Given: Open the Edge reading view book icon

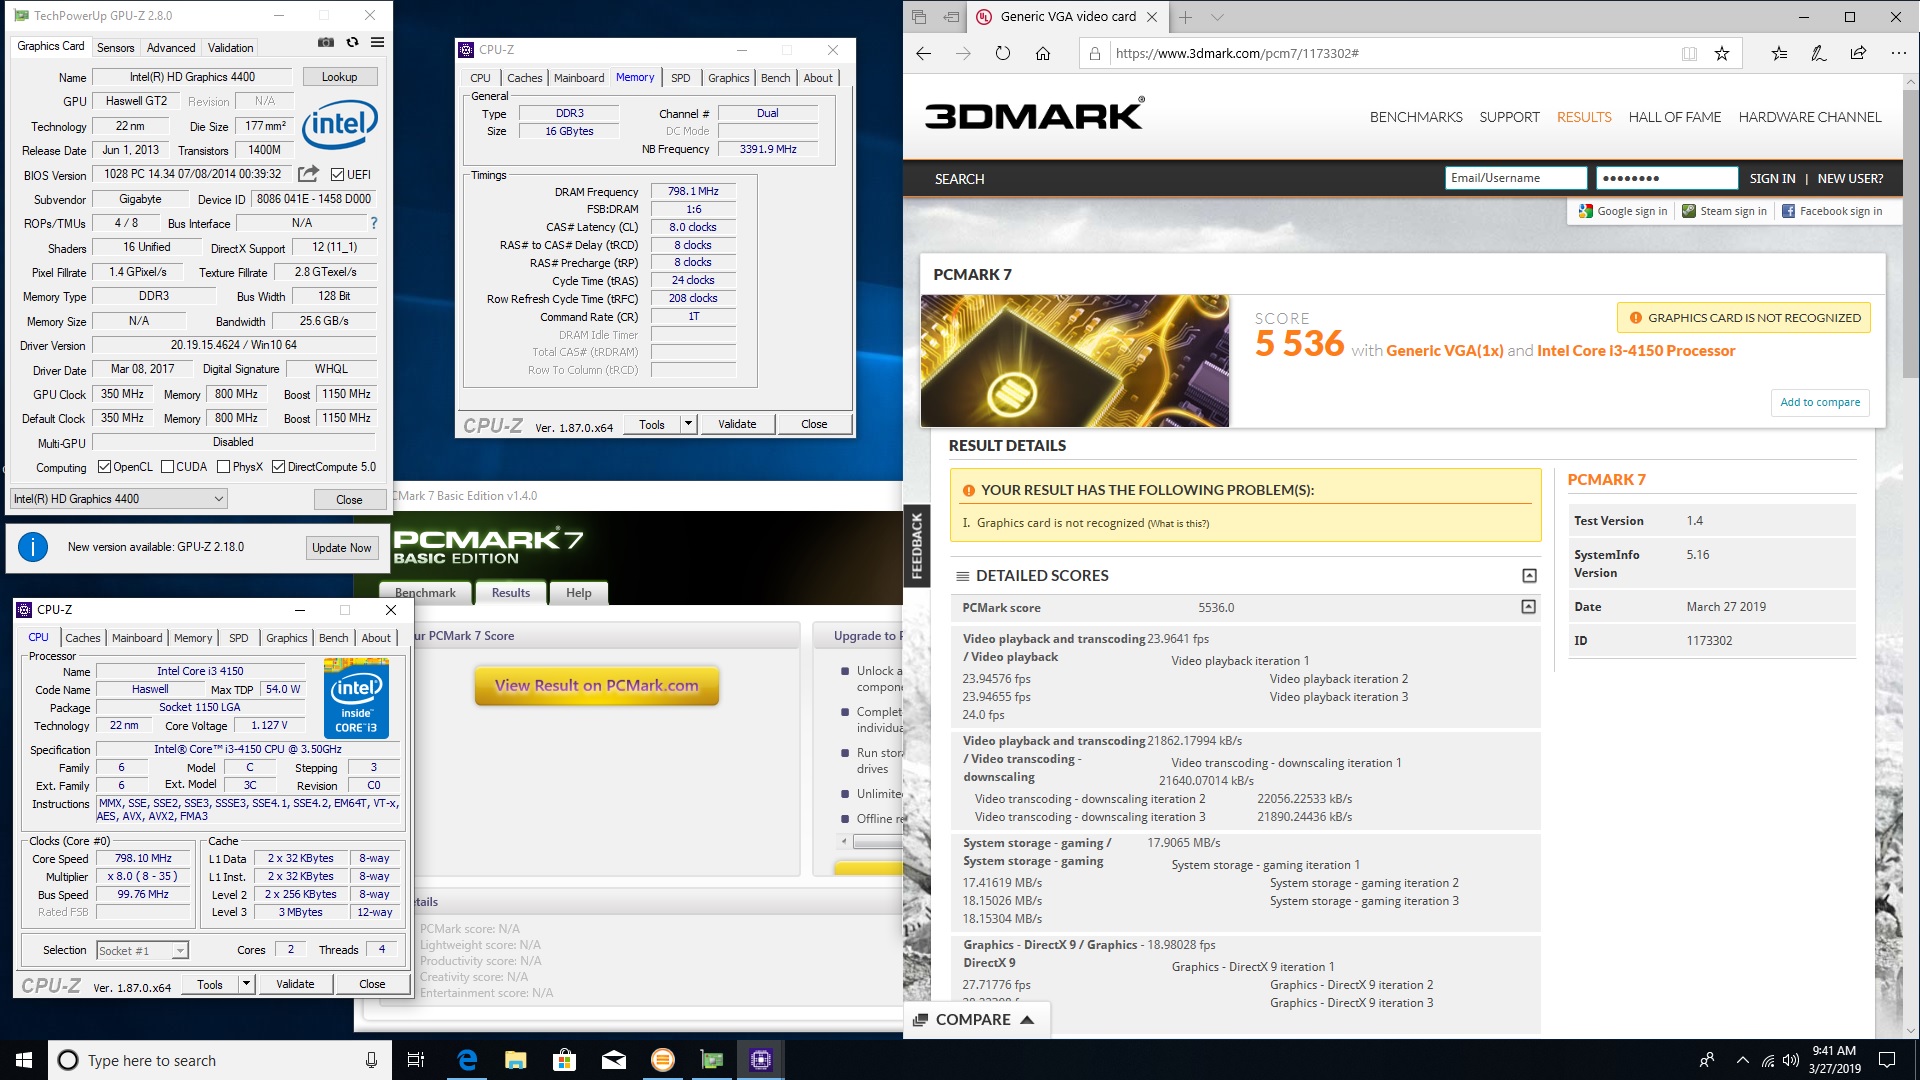Looking at the screenshot, I should click(x=1689, y=54).
